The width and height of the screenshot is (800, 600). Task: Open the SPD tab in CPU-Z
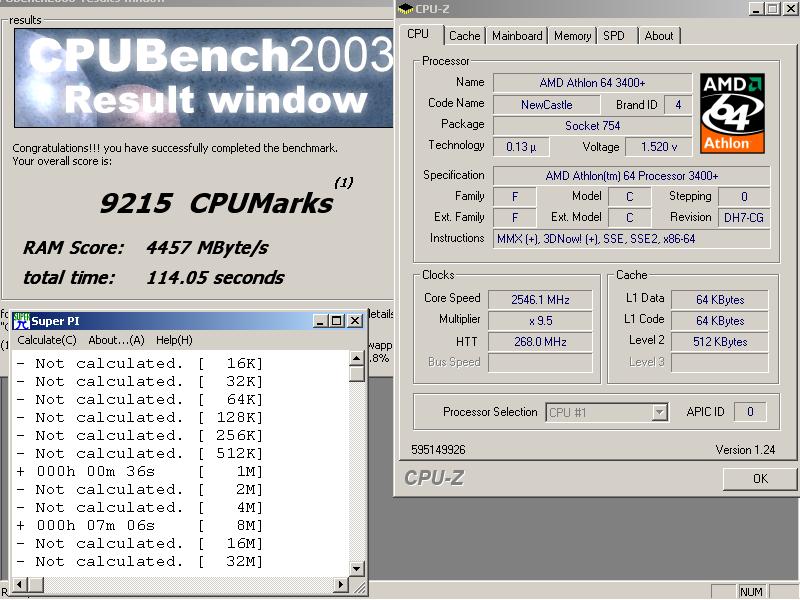[614, 36]
